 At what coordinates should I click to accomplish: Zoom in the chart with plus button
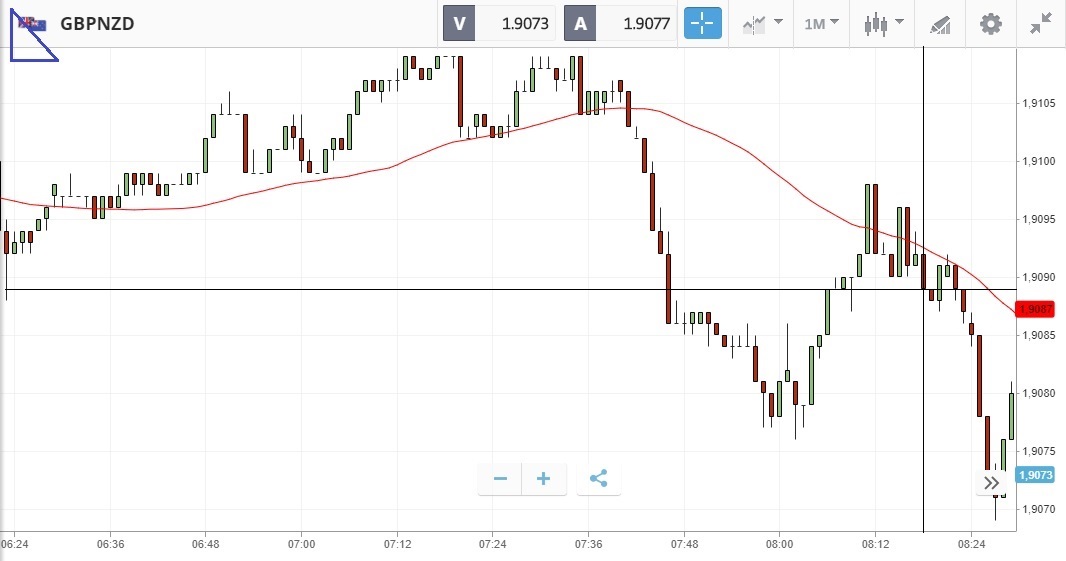pyautogui.click(x=544, y=479)
